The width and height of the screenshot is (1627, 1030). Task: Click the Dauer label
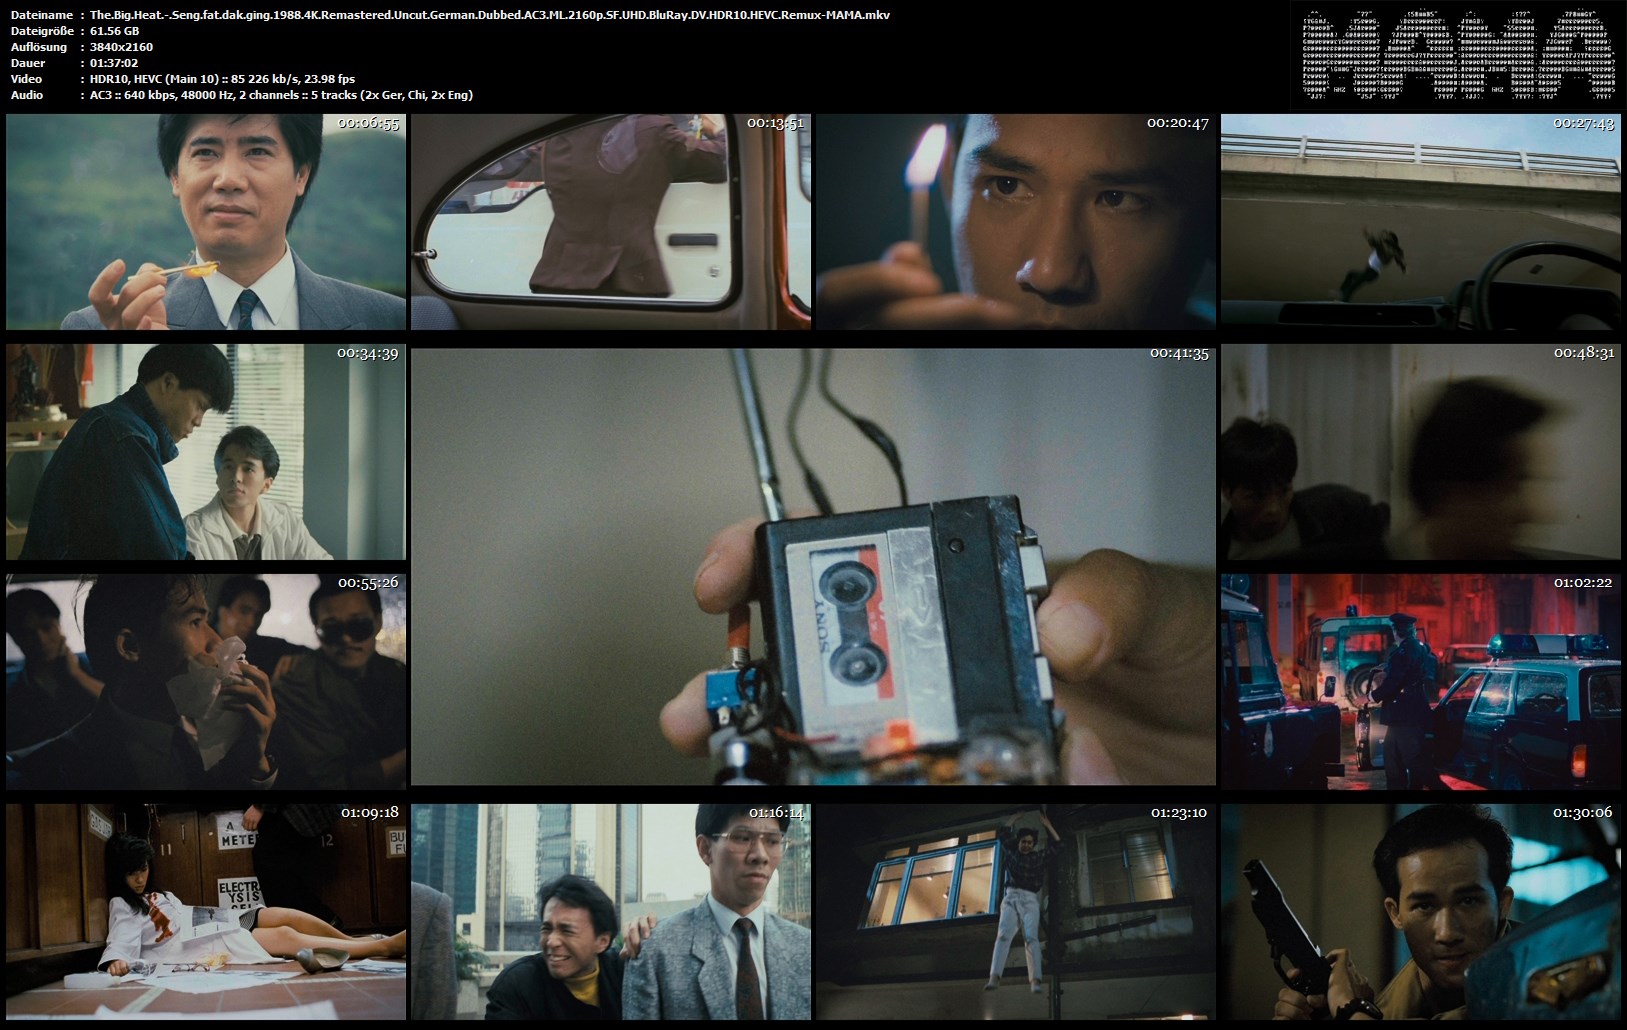pos(27,63)
